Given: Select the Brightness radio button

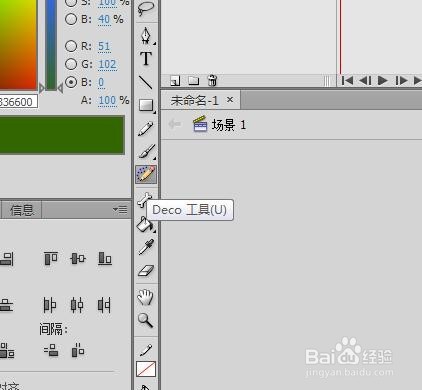Looking at the screenshot, I should (x=71, y=19).
